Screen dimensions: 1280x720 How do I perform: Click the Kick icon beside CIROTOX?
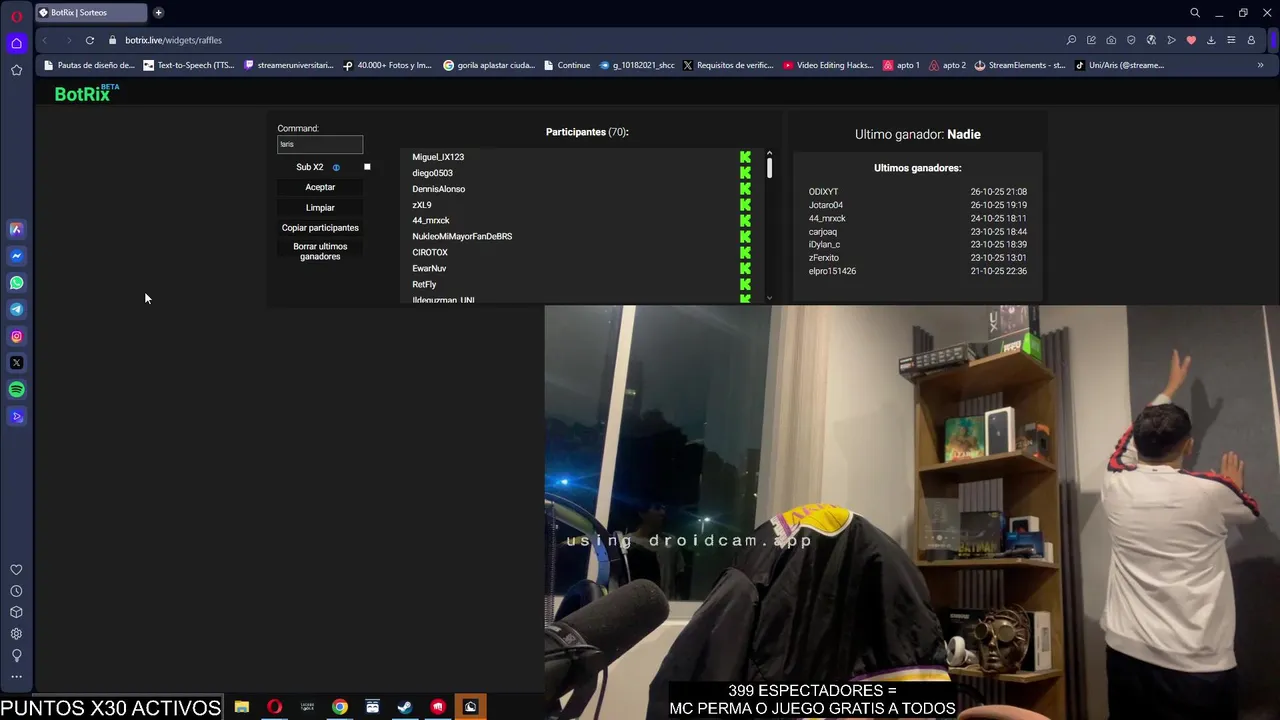coord(745,253)
